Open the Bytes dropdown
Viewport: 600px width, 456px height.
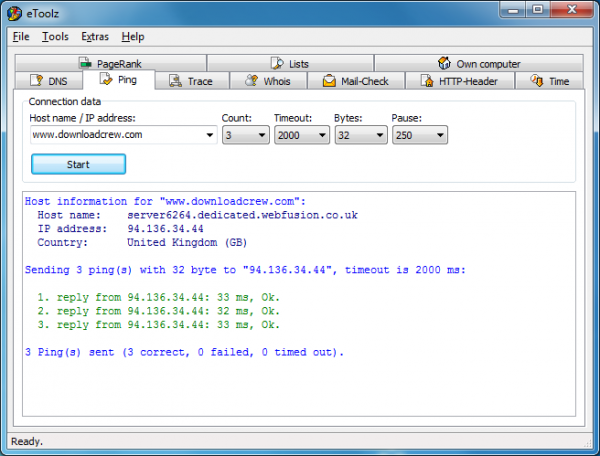378,135
